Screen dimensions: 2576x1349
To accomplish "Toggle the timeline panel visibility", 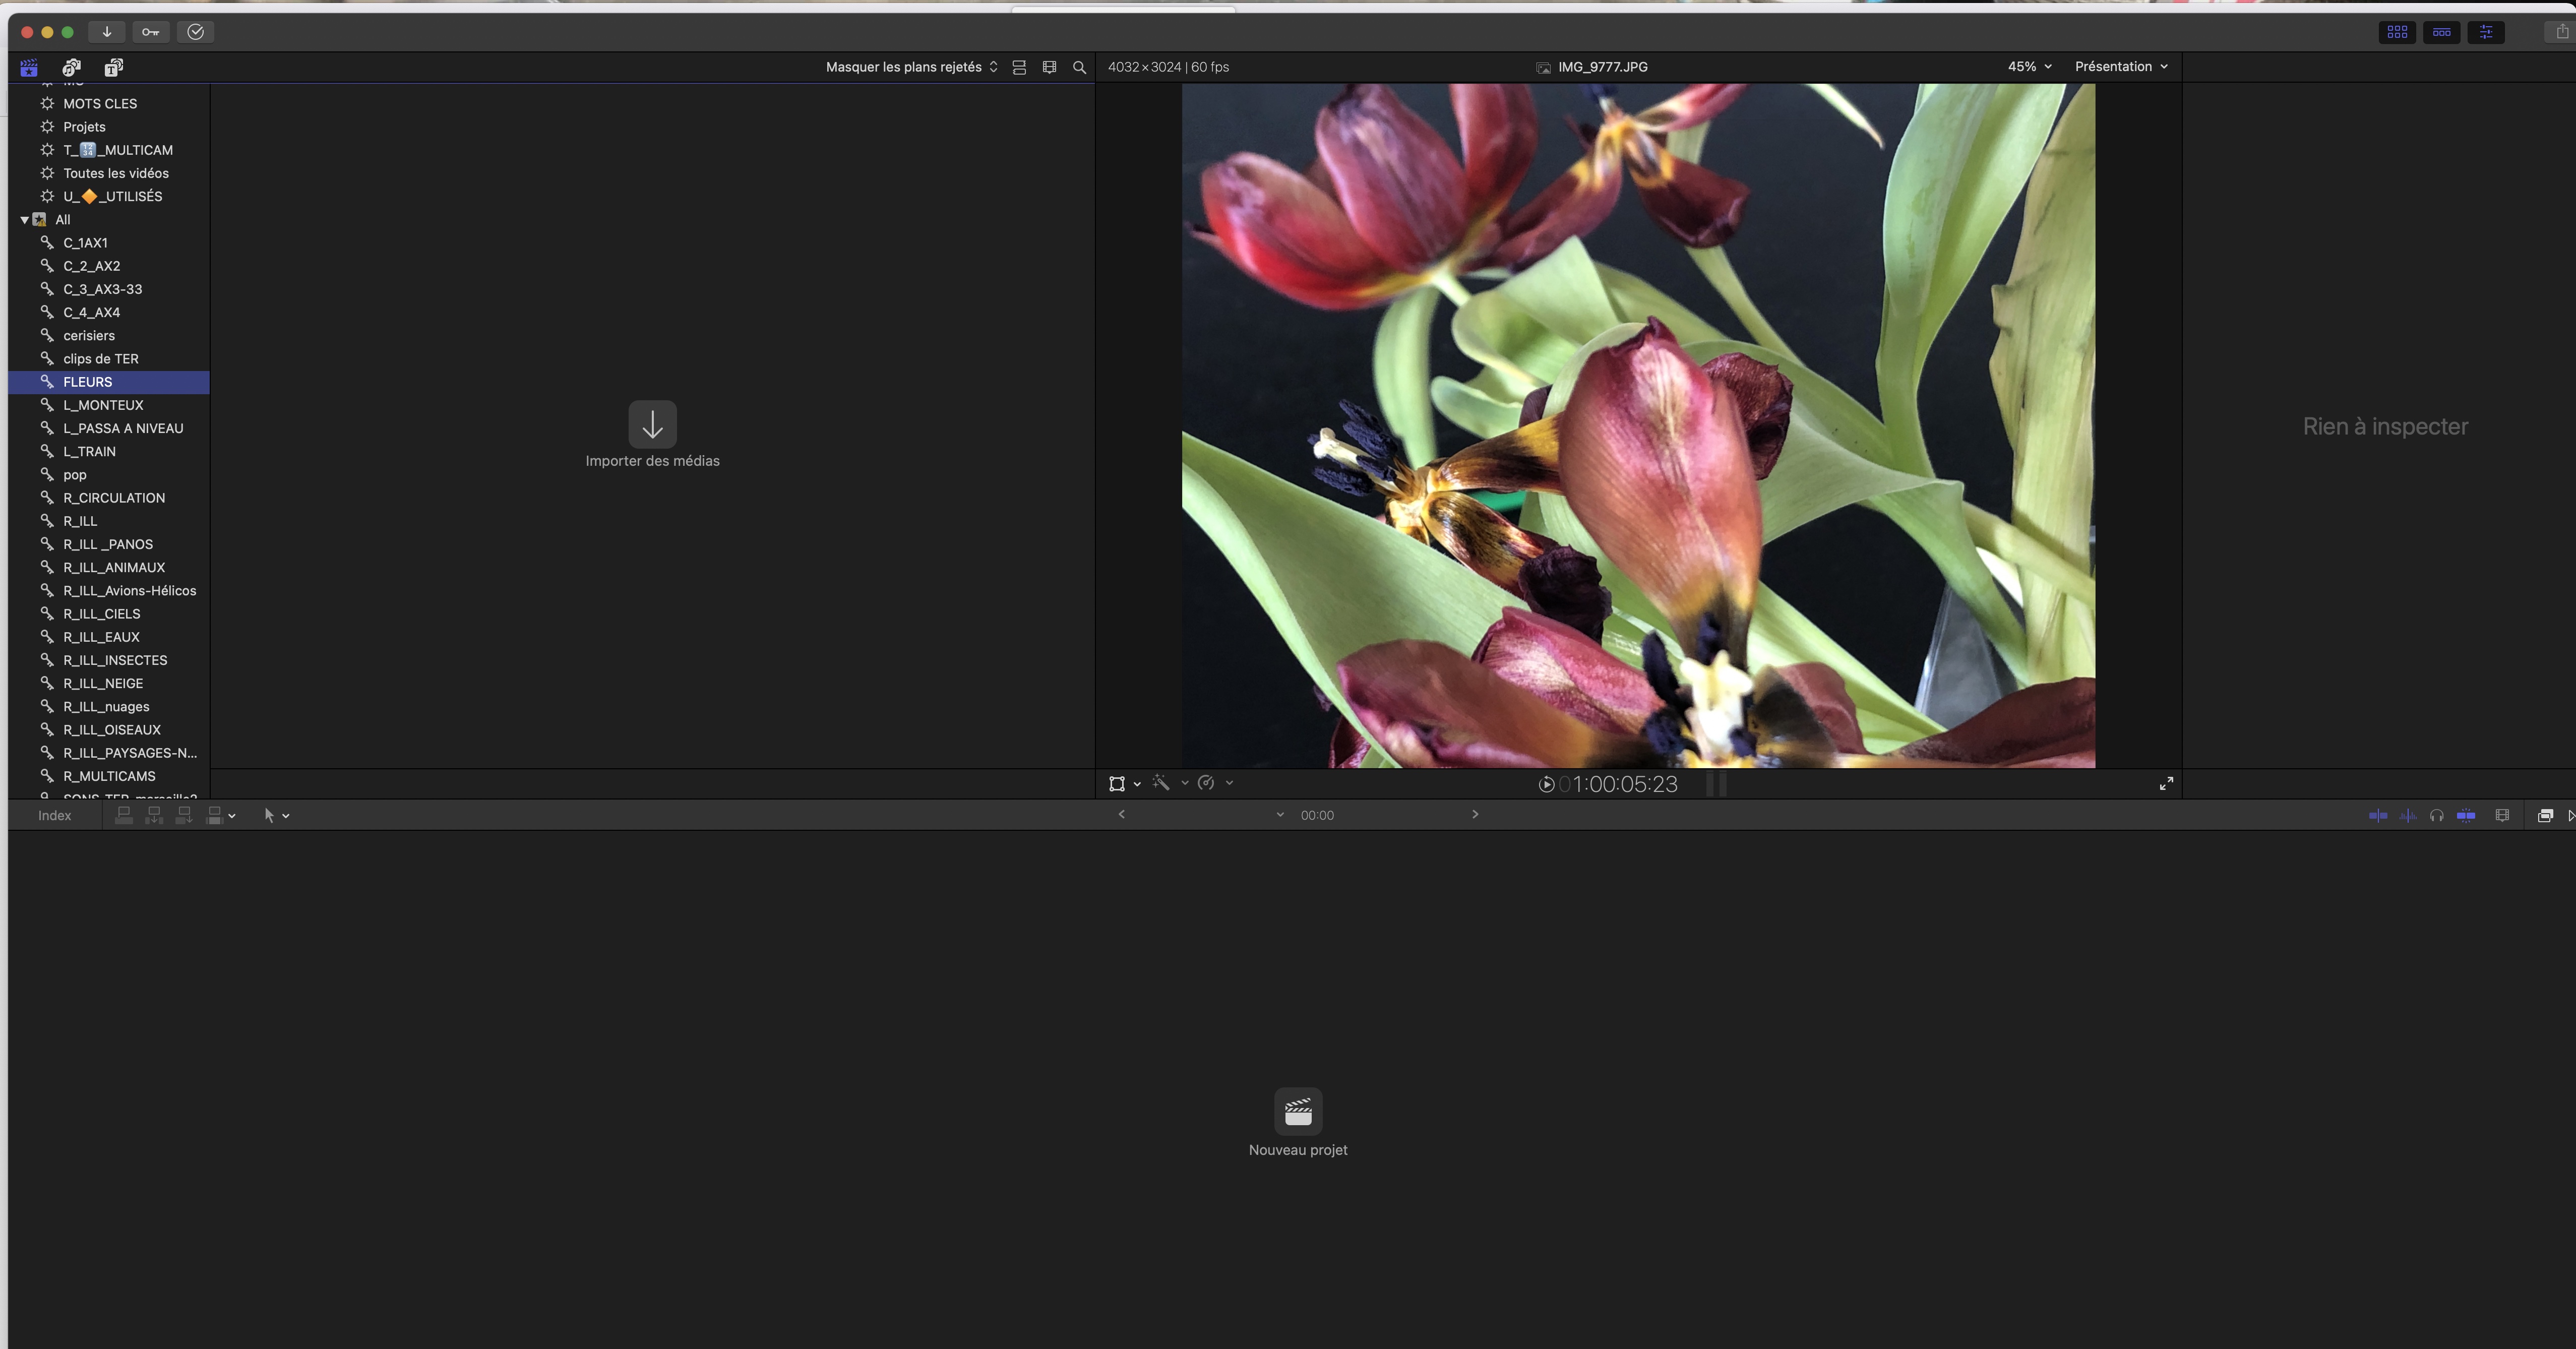I will point(2441,32).
